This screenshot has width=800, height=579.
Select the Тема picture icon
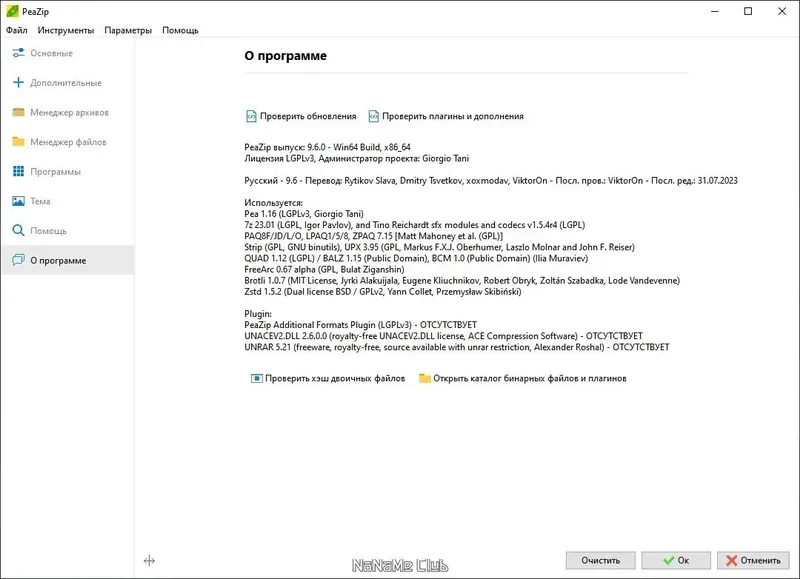(18, 201)
